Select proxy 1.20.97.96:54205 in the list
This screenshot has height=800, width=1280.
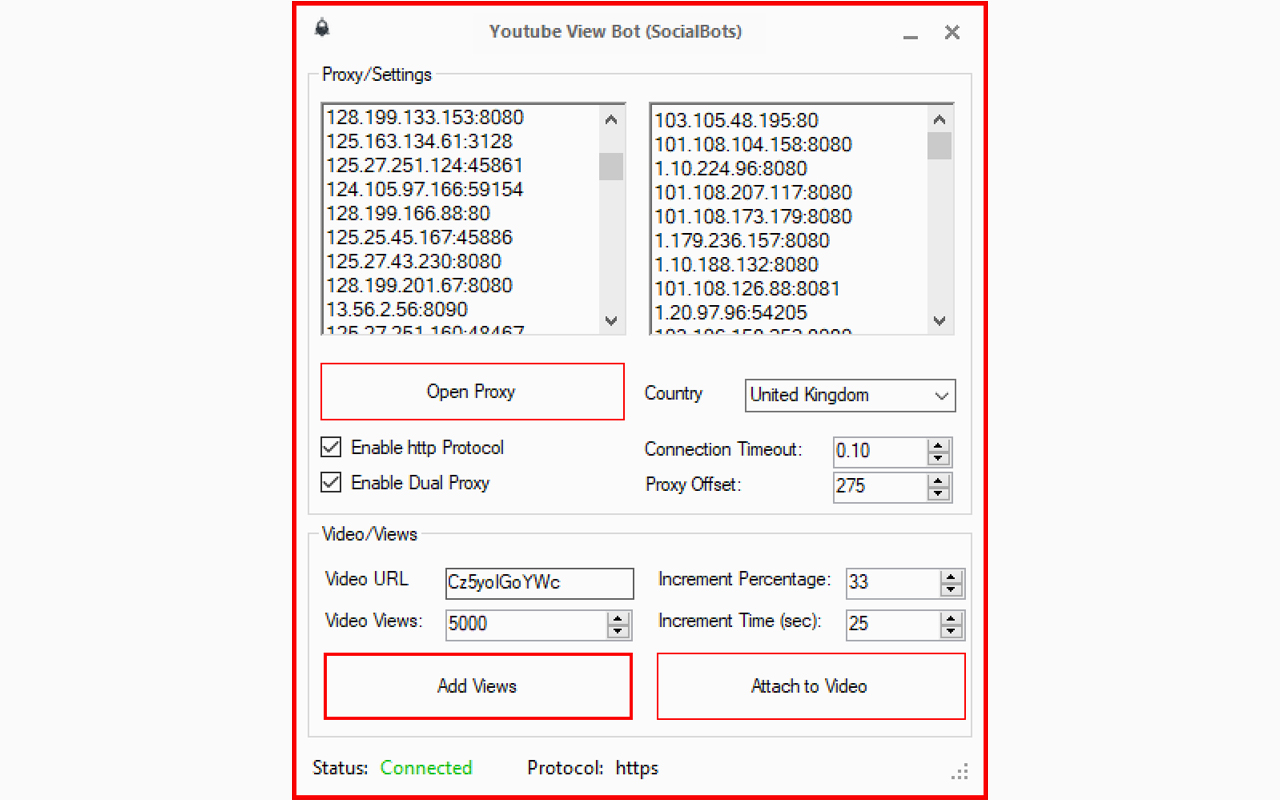731,313
